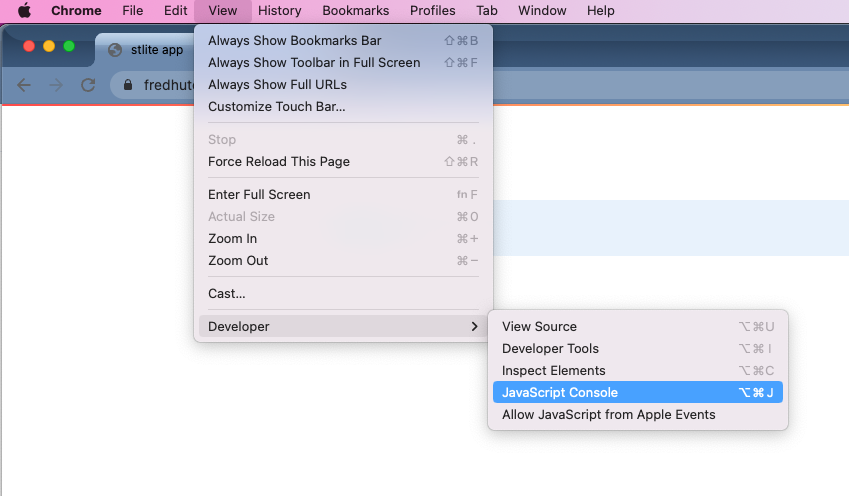Image resolution: width=849 pixels, height=496 pixels.
Task: Choose View Source from submenu
Action: pos(539,327)
